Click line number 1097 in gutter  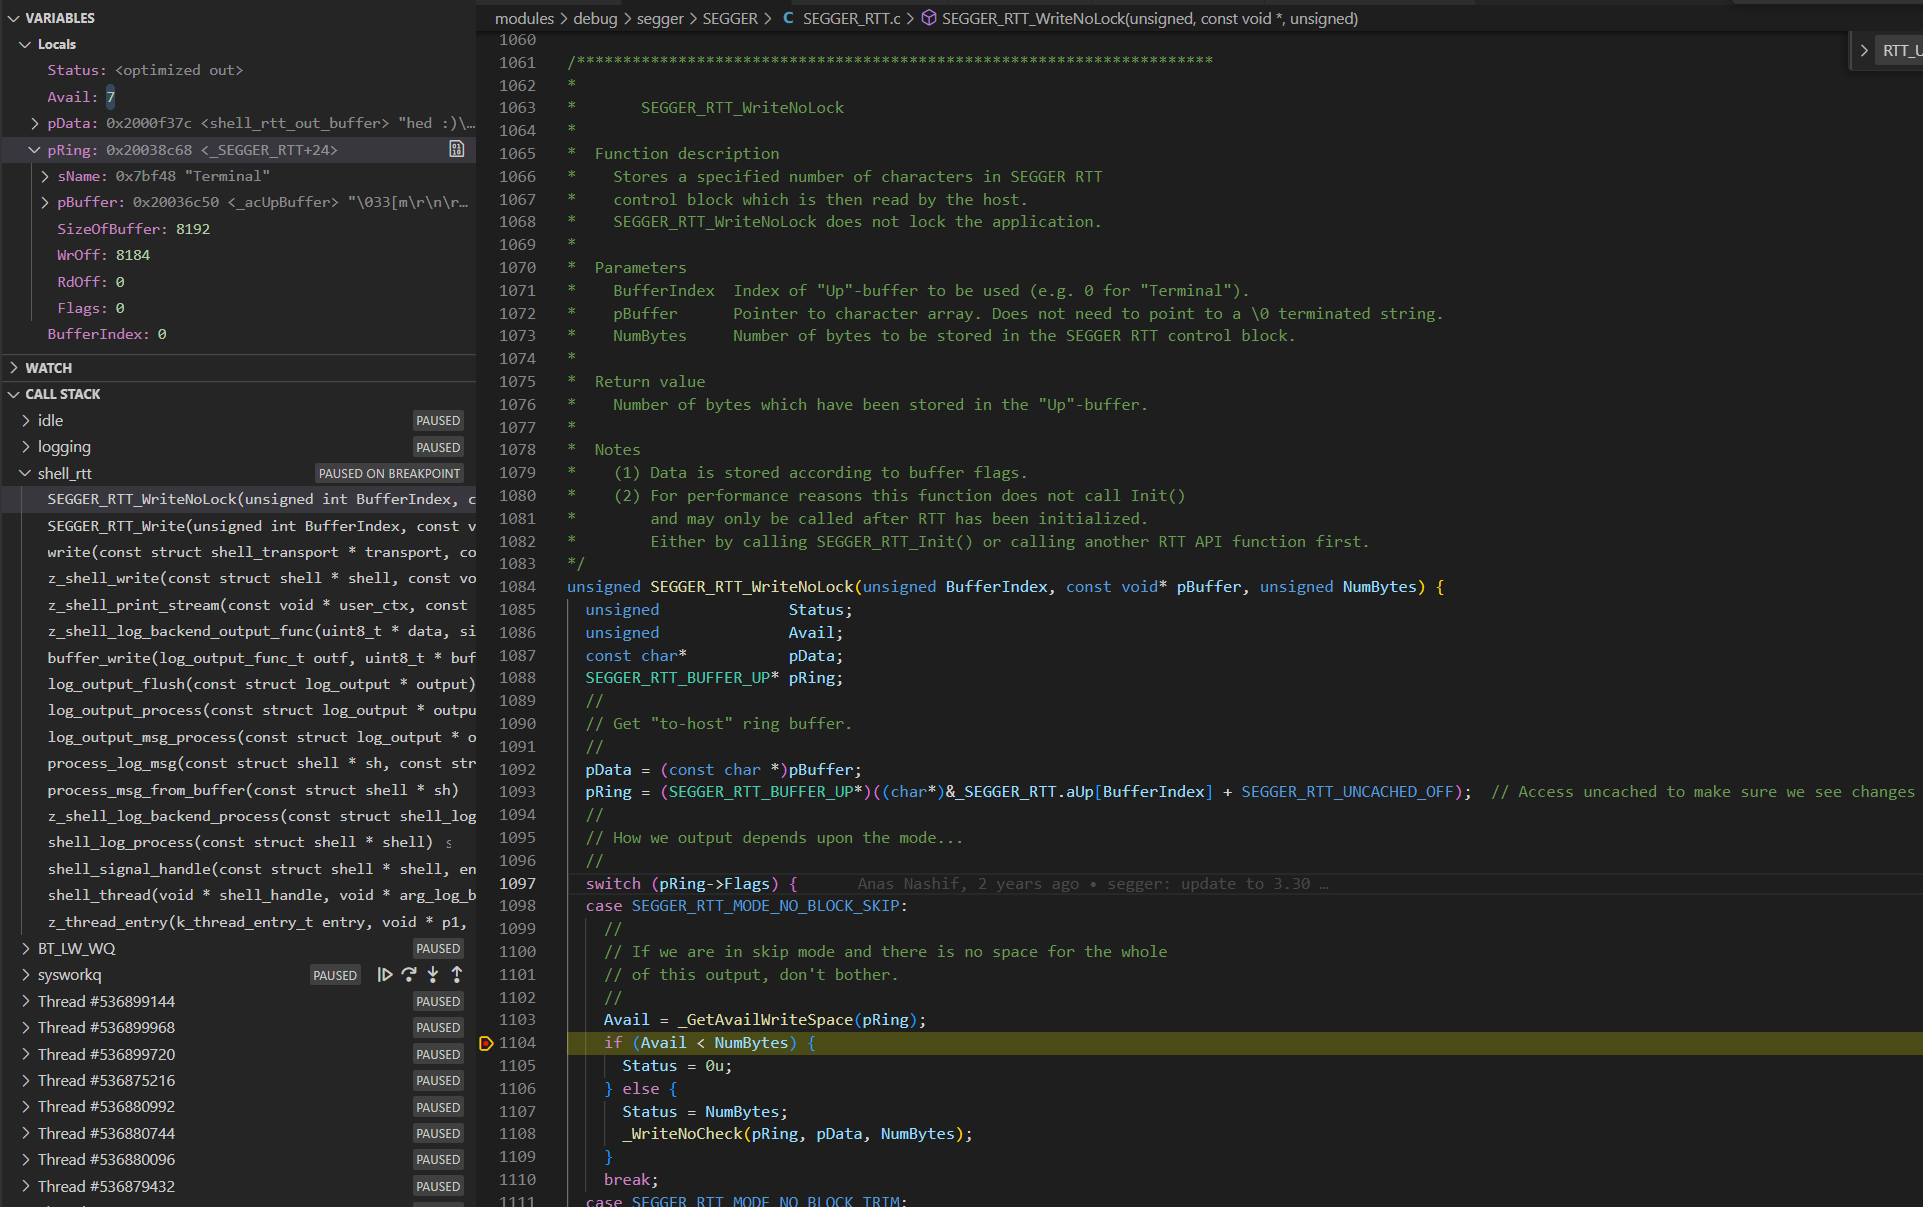[x=517, y=884]
